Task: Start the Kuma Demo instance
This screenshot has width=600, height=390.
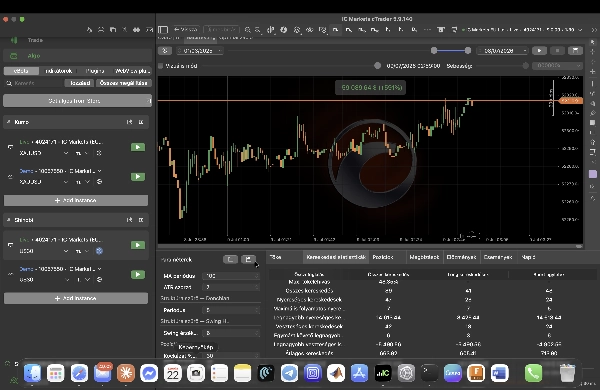Action: (x=138, y=177)
